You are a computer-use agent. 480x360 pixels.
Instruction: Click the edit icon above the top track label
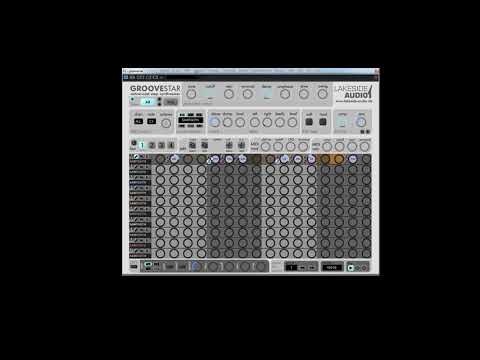coord(136,156)
